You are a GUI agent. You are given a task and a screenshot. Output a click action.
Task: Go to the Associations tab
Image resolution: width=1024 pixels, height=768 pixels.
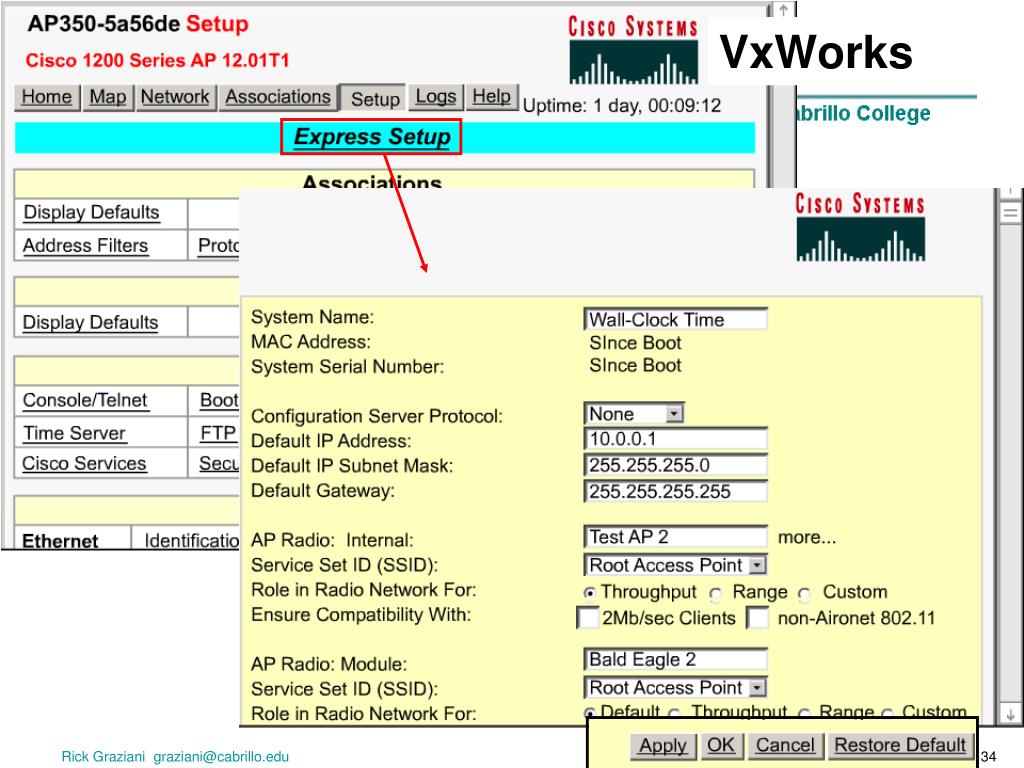click(x=278, y=97)
